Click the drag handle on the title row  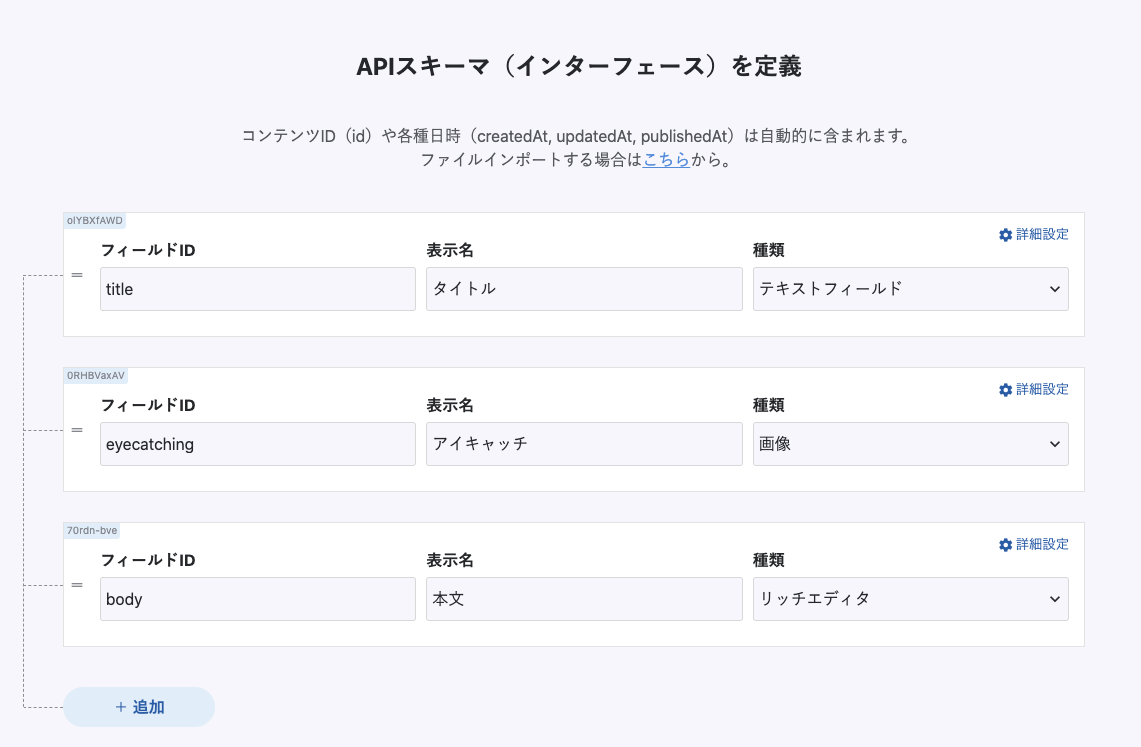click(x=77, y=274)
